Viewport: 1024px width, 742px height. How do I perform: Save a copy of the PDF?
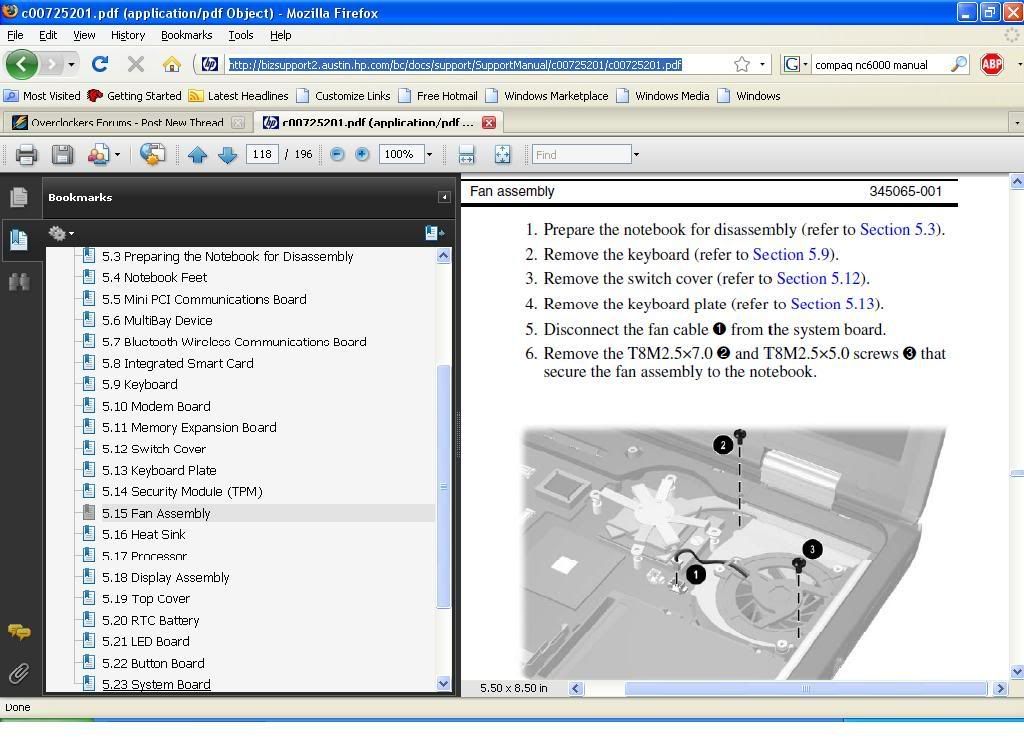[x=62, y=155]
